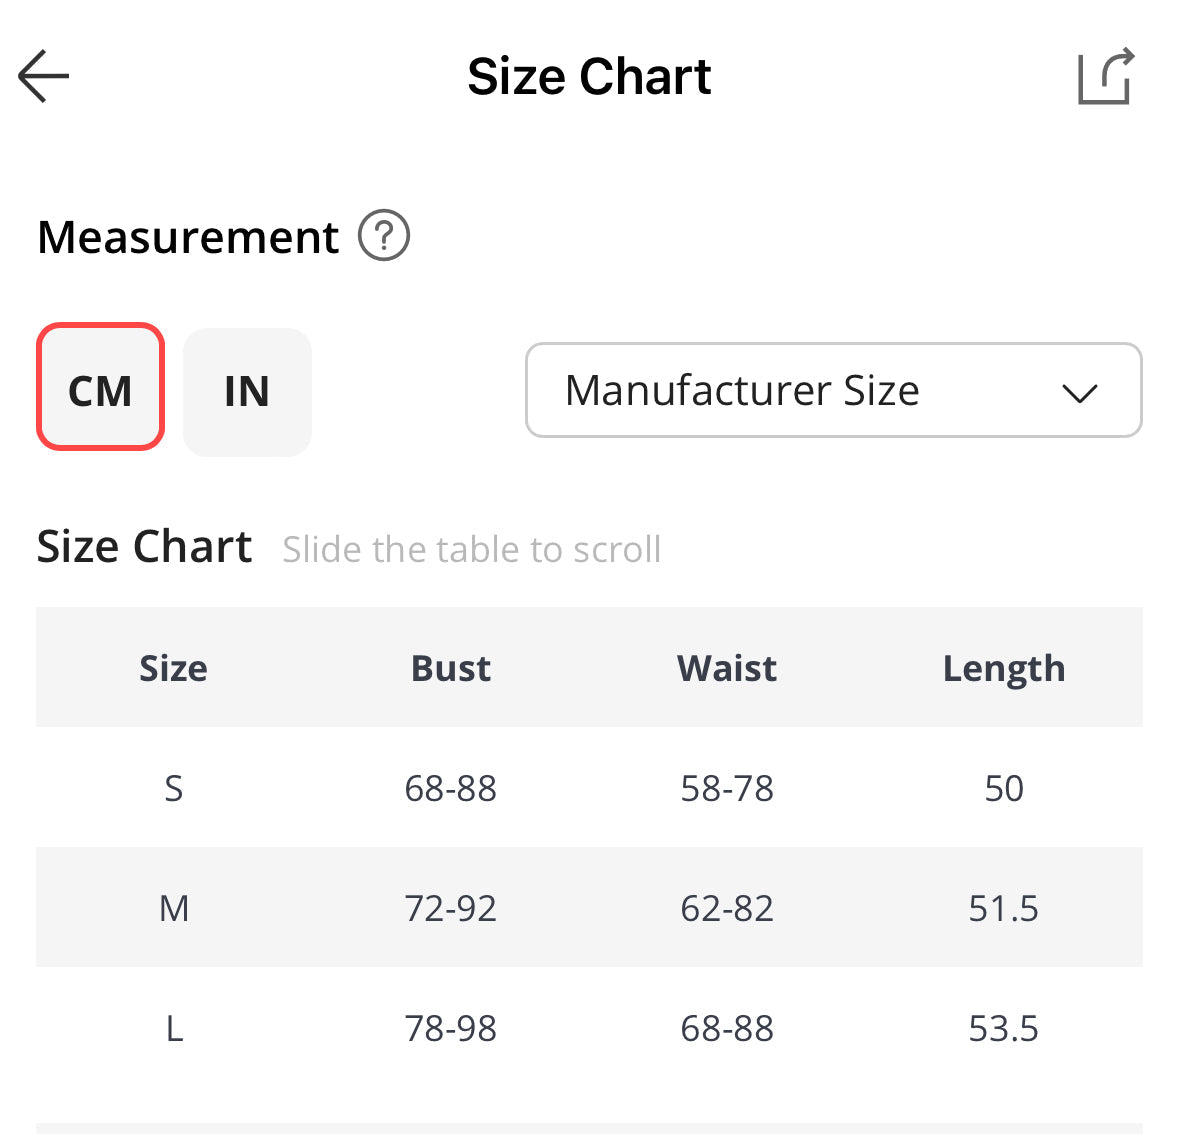Click the Size column header
Screen dimensions: 1179x1134
(173, 668)
